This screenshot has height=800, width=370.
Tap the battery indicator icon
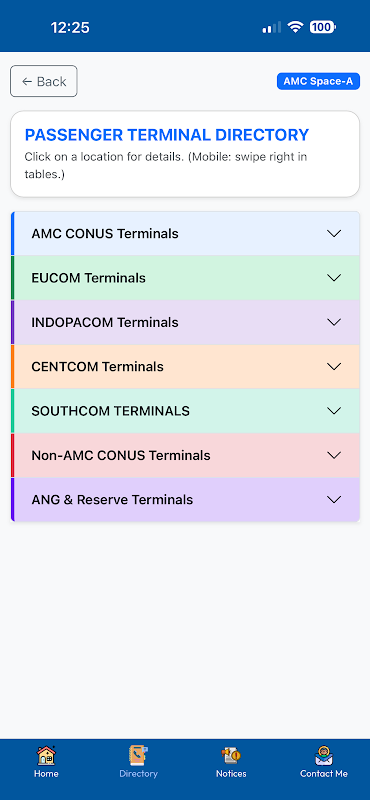coord(323,27)
